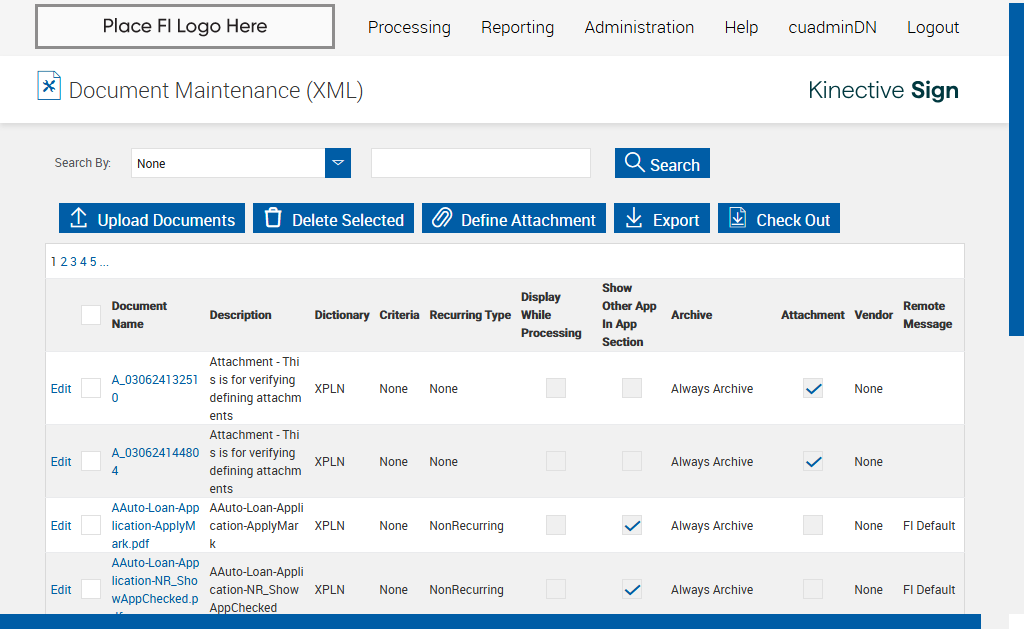The image size is (1024, 629).
Task: Toggle the select-all checkbox in table header
Action: click(x=91, y=315)
